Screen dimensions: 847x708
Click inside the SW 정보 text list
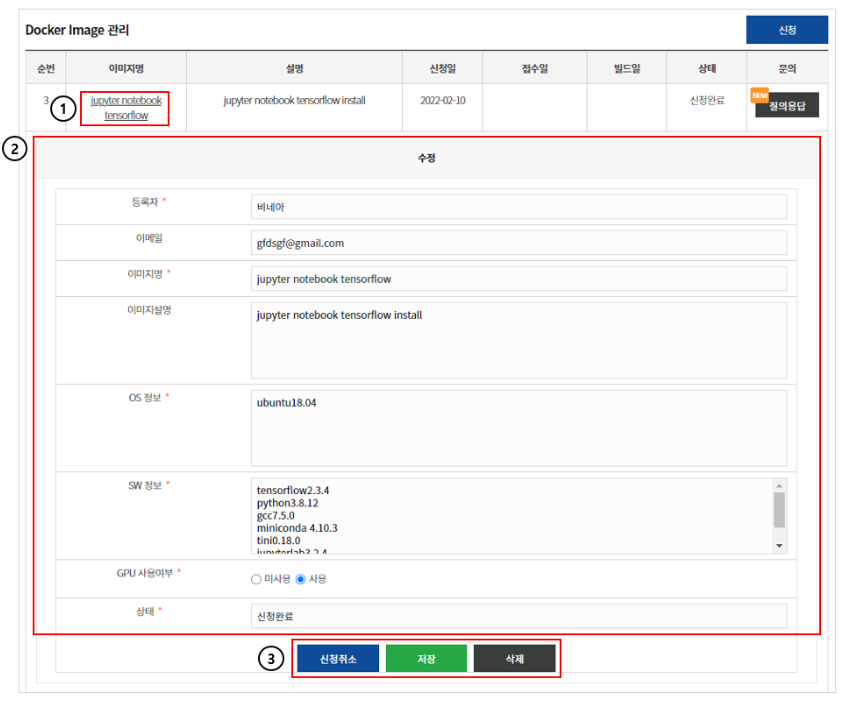tap(510, 516)
